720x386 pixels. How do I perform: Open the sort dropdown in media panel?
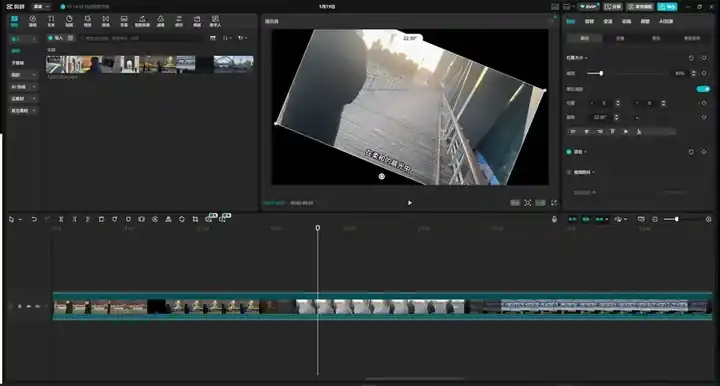pos(227,38)
